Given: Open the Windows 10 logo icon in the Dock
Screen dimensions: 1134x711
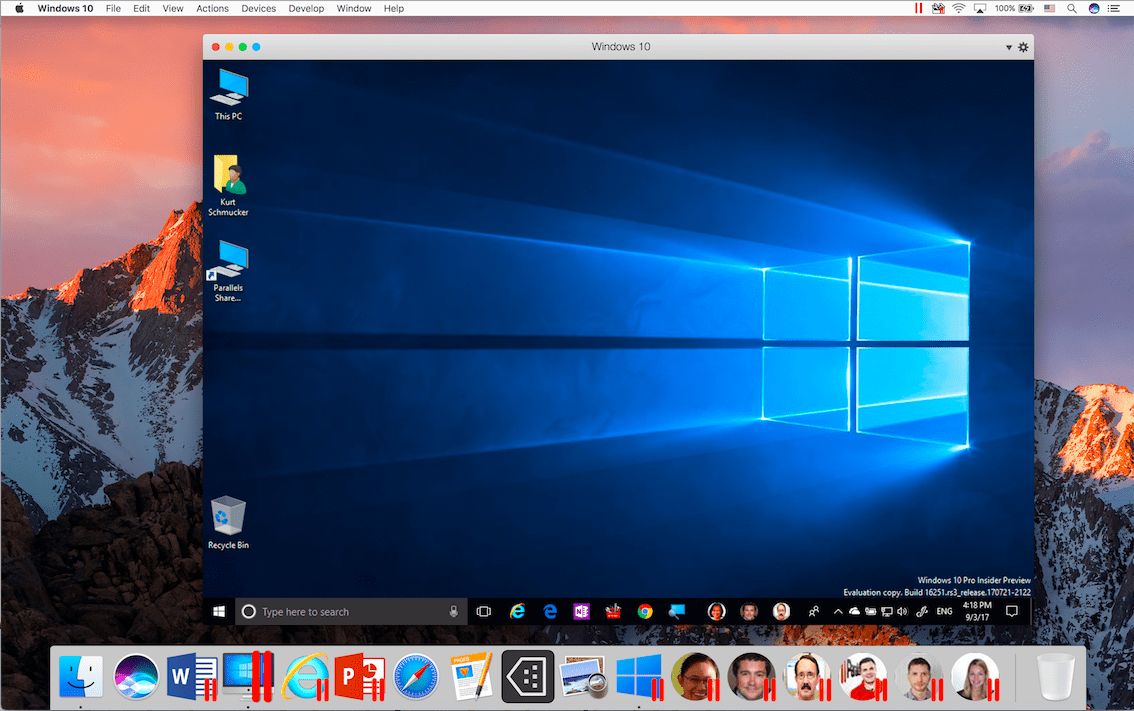Looking at the screenshot, I should pyautogui.click(x=639, y=678).
